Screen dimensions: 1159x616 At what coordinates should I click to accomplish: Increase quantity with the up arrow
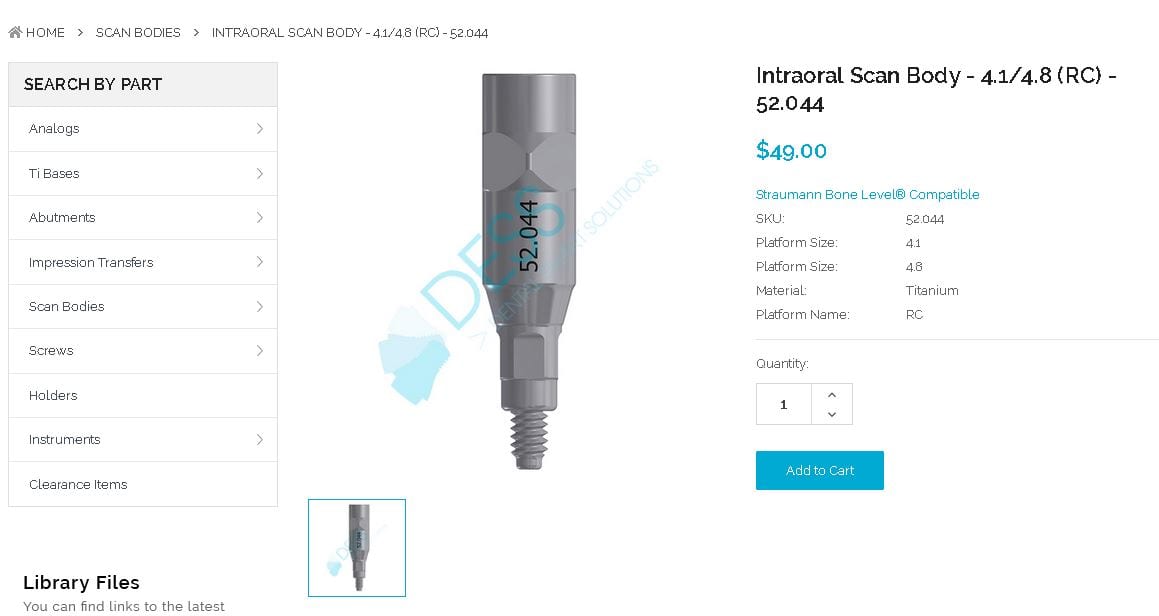click(832, 395)
